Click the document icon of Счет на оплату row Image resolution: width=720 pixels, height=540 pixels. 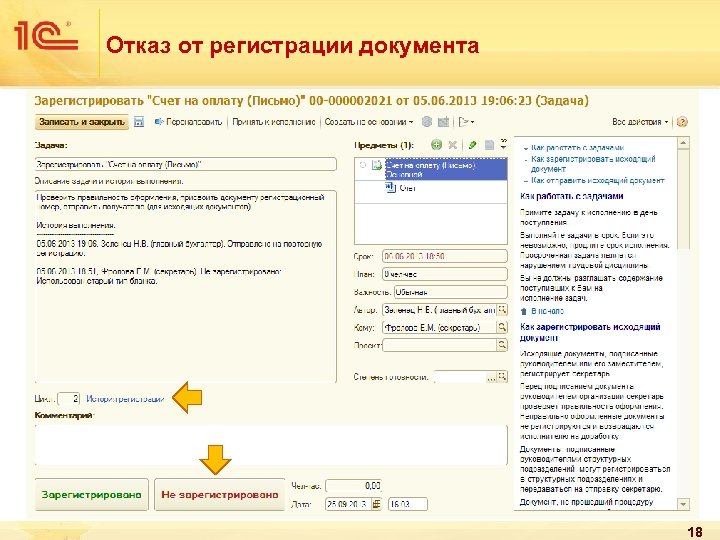coord(377,165)
